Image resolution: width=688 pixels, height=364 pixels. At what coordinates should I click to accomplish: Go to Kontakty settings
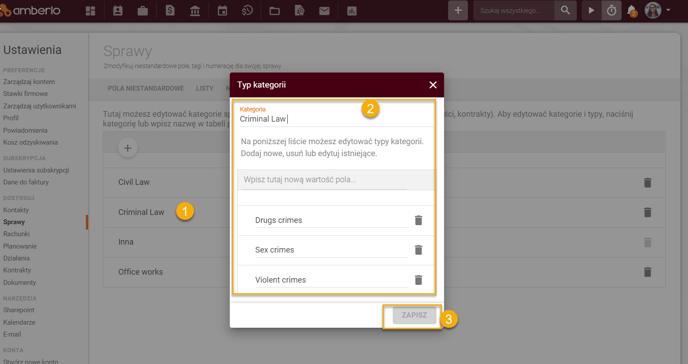click(16, 210)
